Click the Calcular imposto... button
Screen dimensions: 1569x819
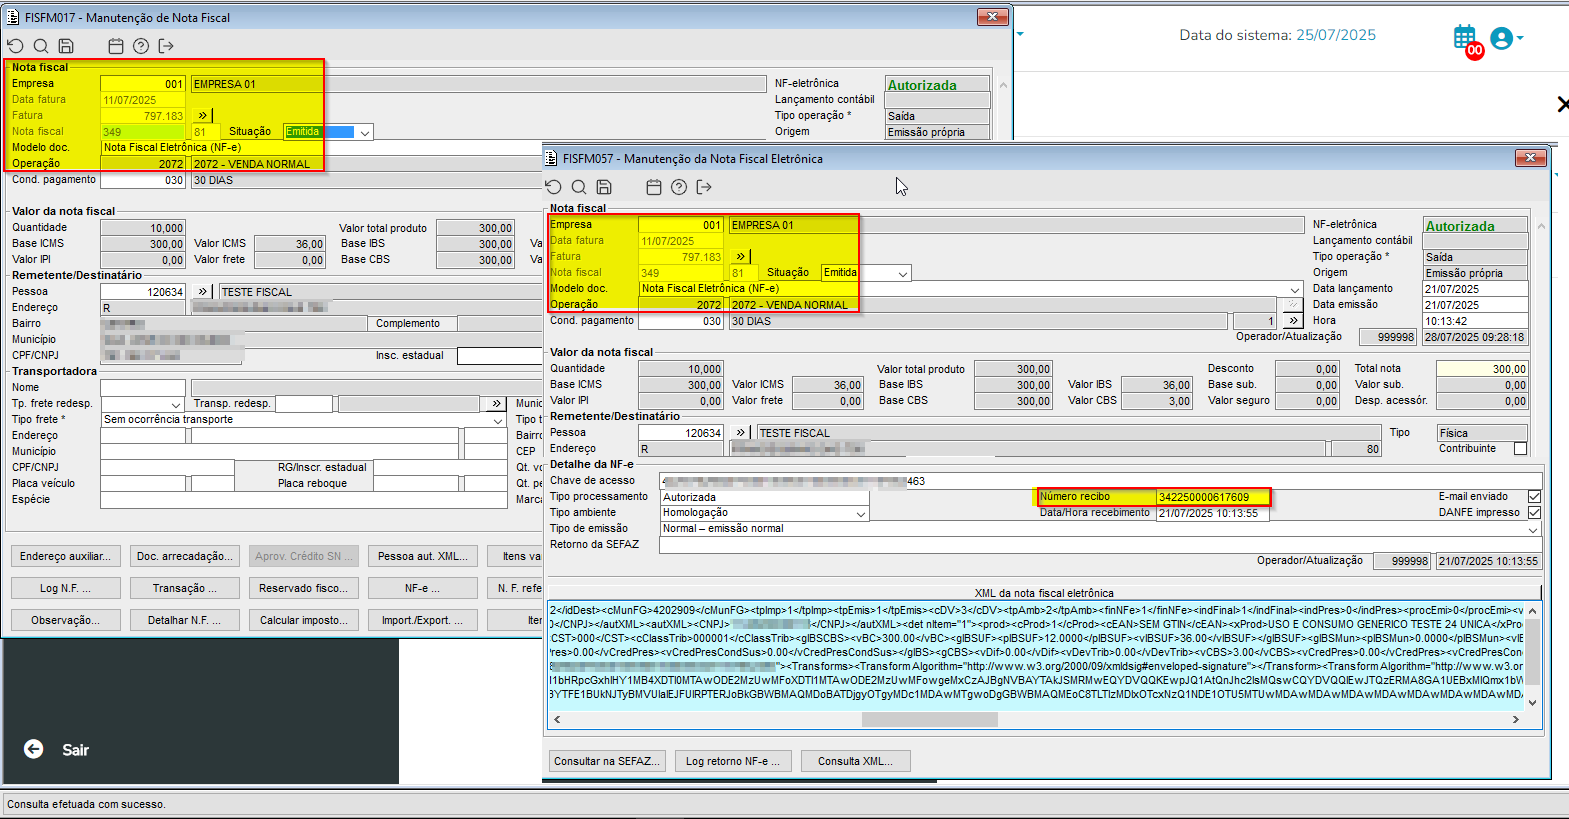pyautogui.click(x=304, y=620)
